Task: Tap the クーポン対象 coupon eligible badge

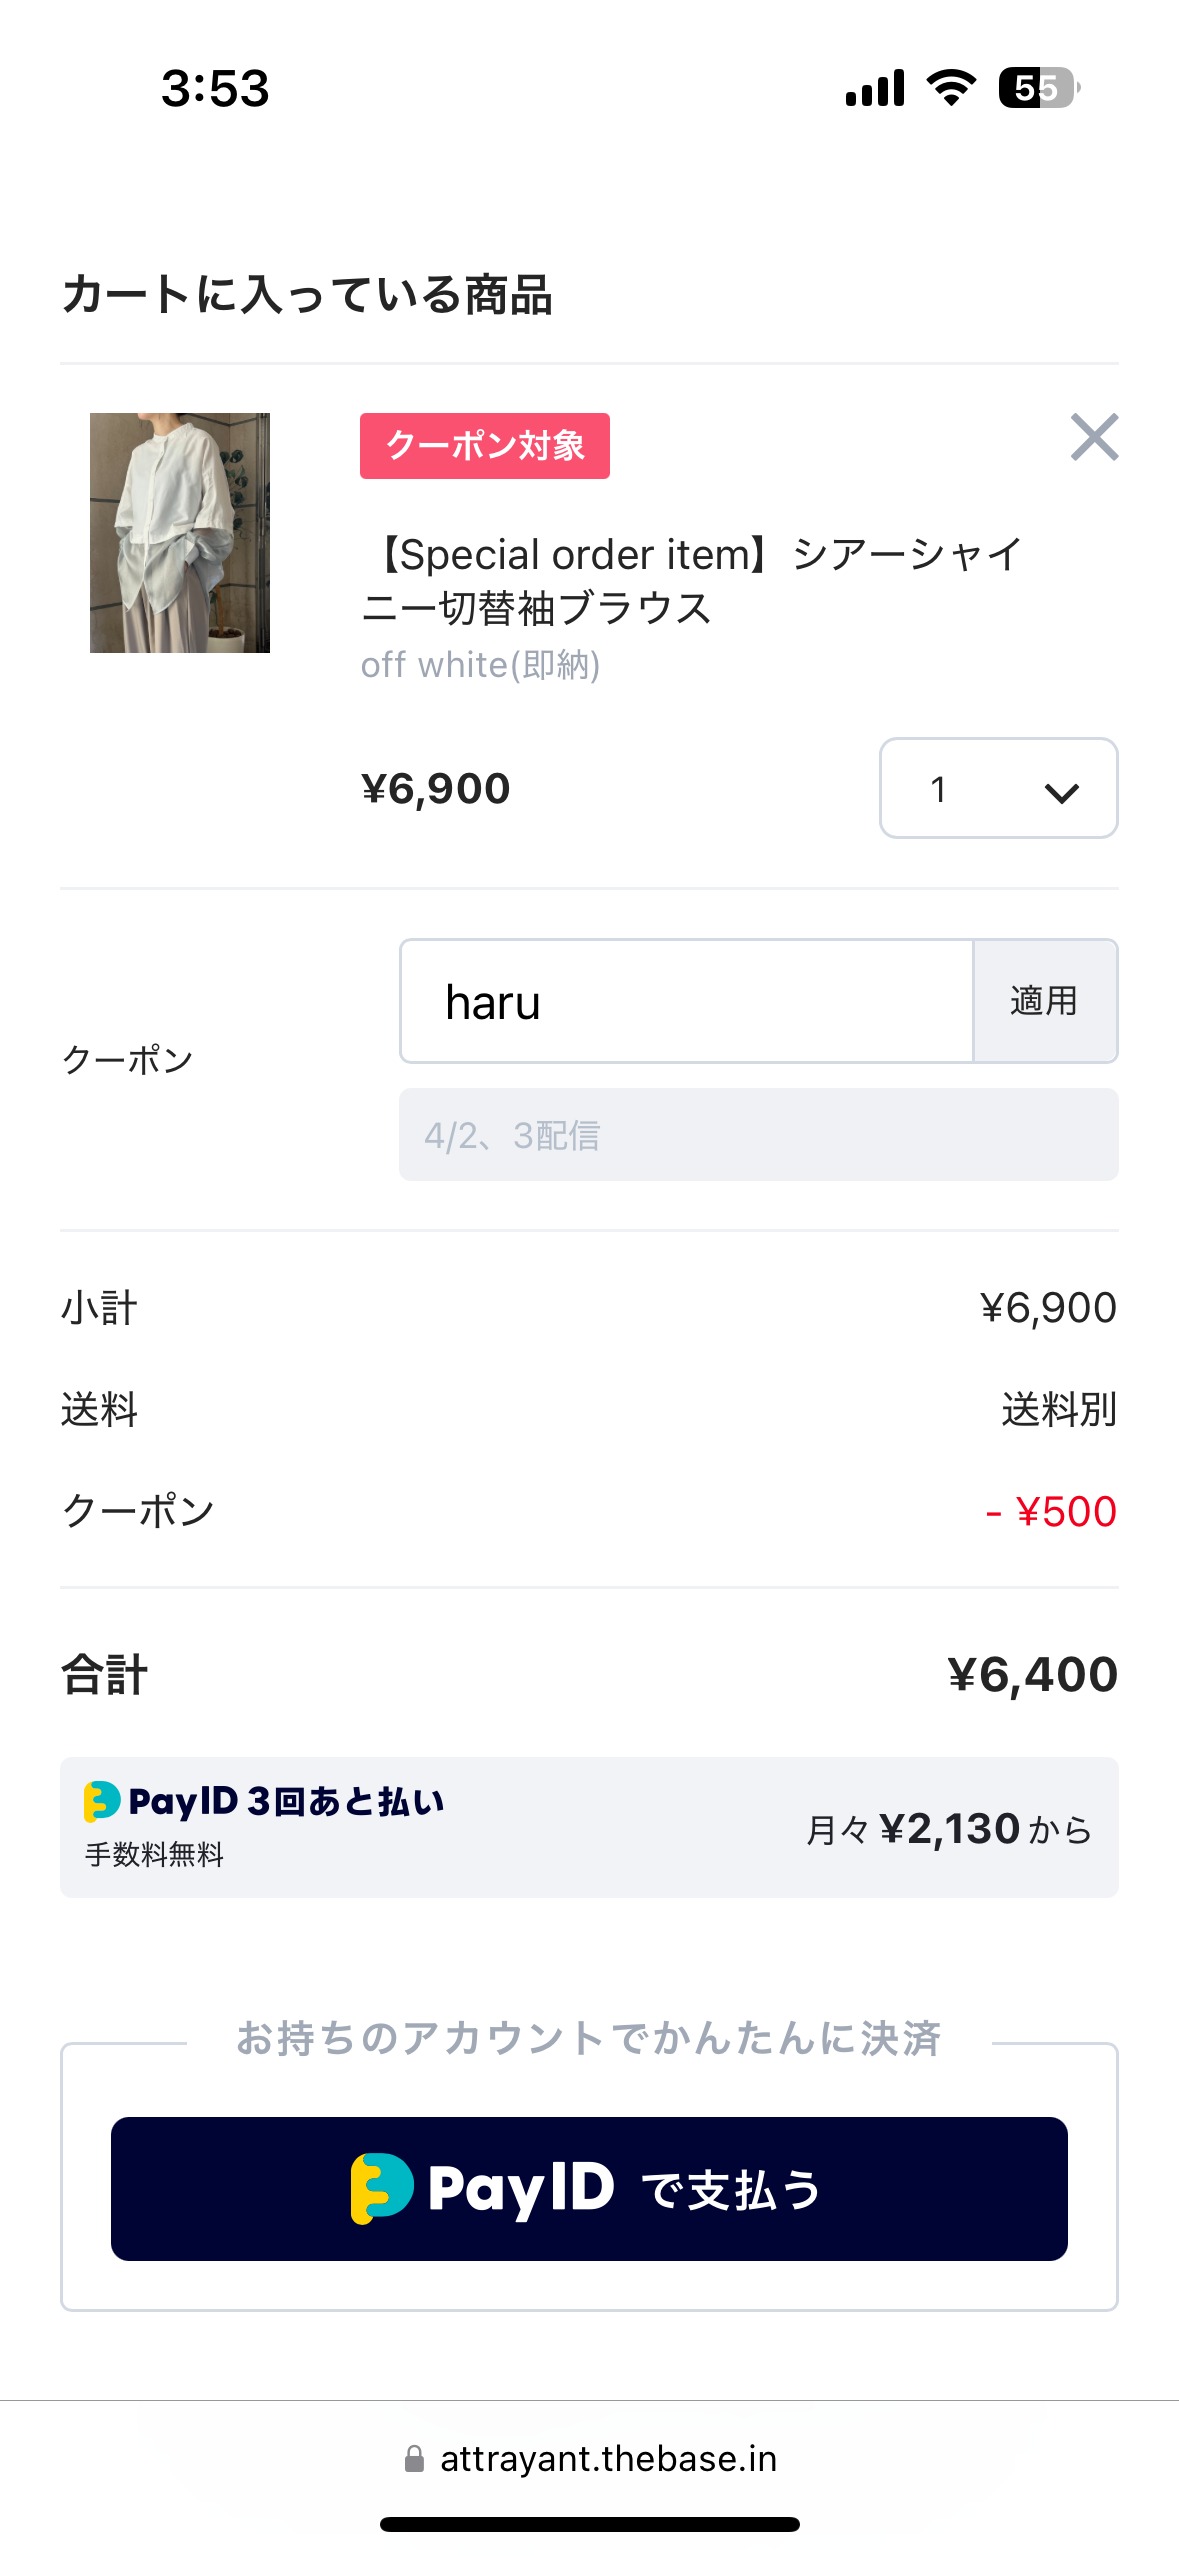Action: tap(485, 446)
